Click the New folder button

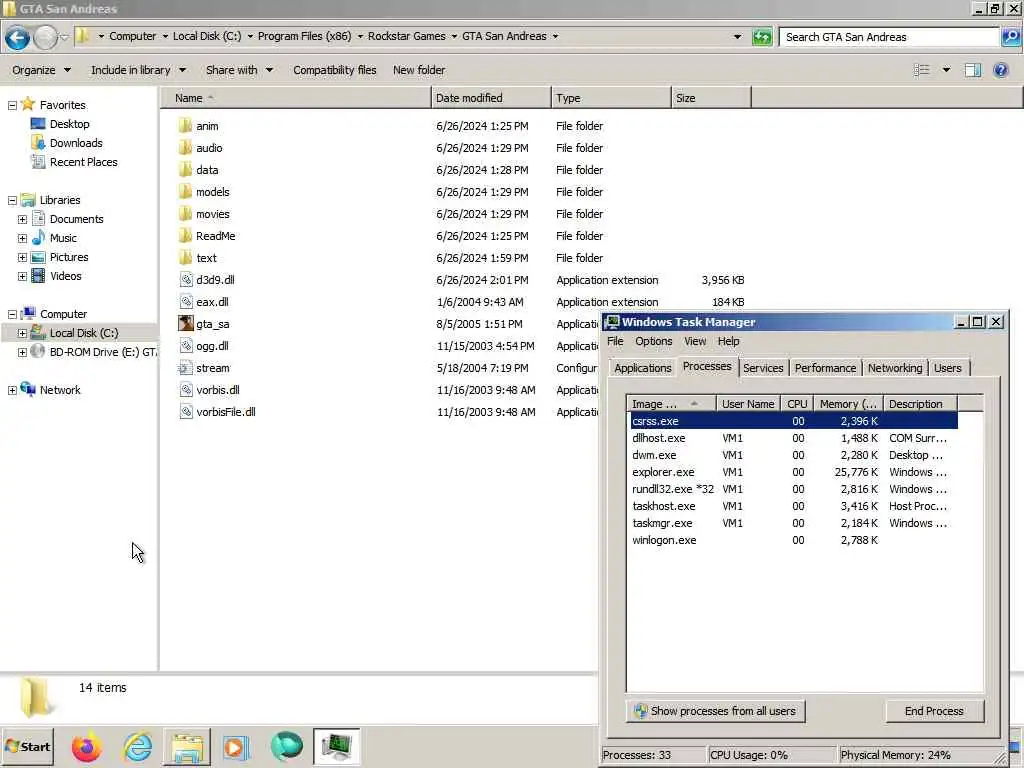pos(419,70)
